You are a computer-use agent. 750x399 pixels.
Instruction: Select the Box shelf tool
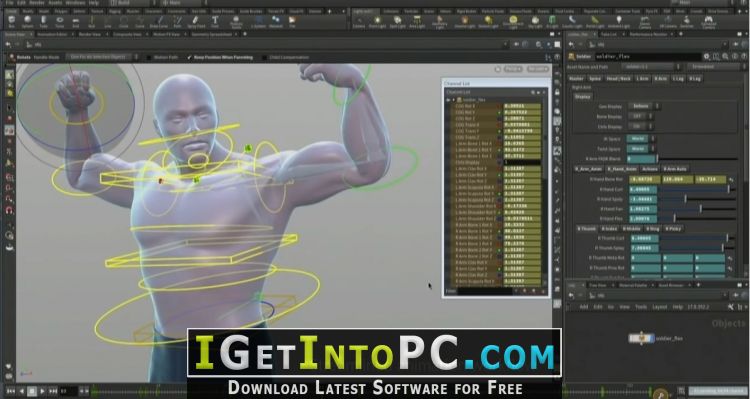tap(11, 22)
